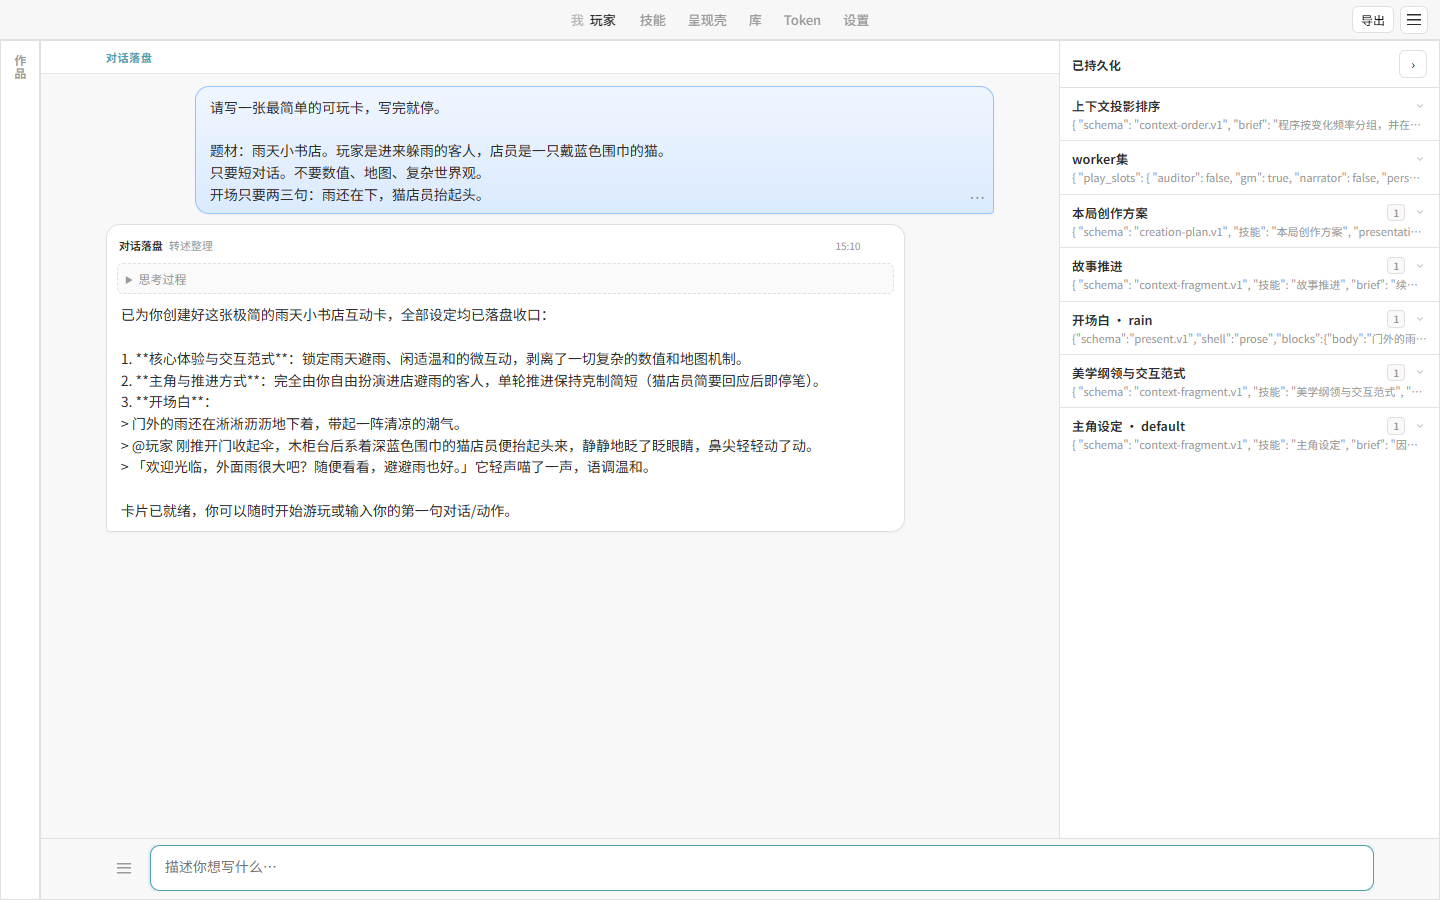Open the hamburger menu at top right
The image size is (1440, 900).
coord(1414,20)
